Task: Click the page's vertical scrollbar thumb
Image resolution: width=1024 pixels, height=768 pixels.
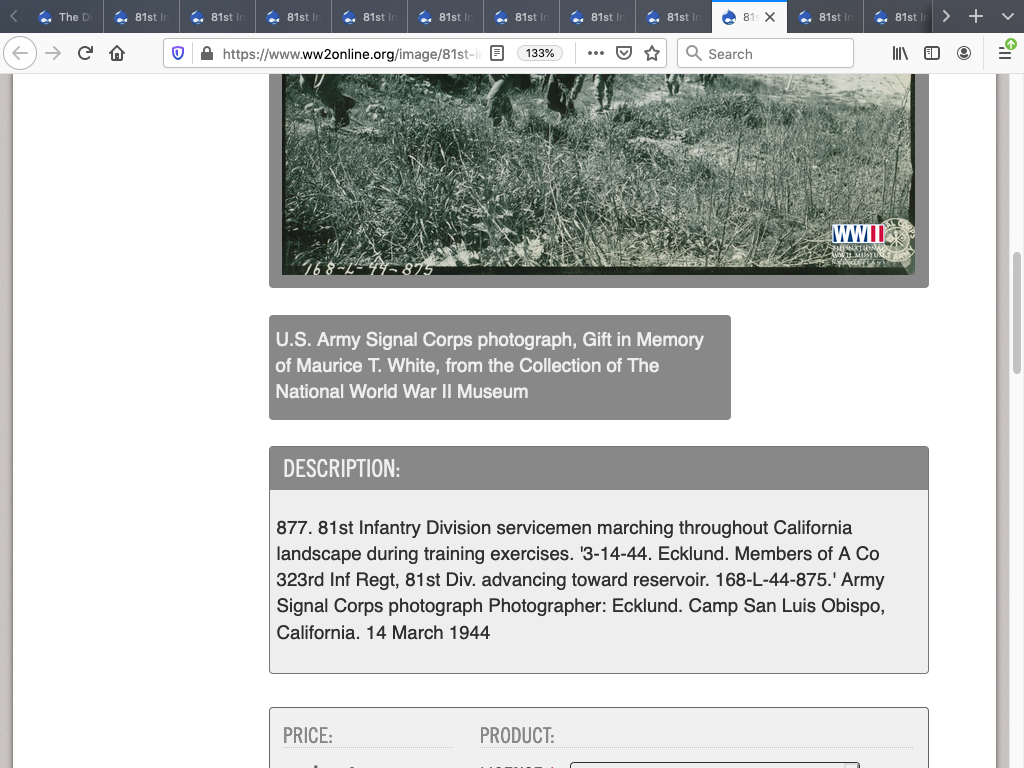Action: (1017, 312)
